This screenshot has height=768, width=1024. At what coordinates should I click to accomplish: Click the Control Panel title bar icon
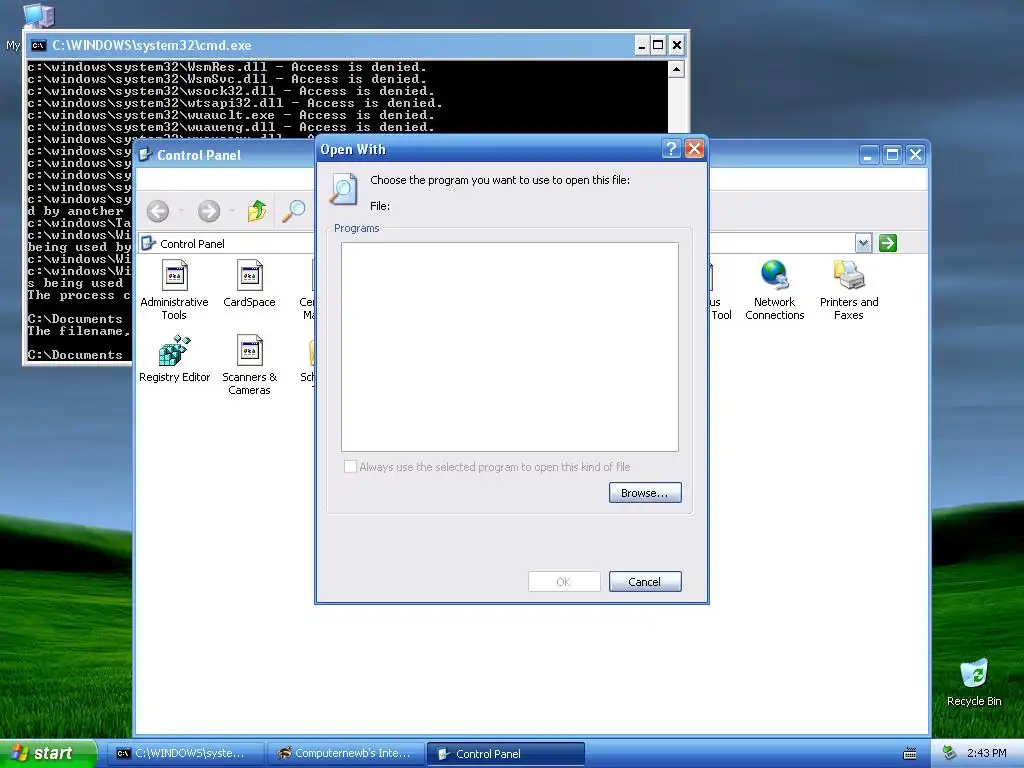[144, 155]
